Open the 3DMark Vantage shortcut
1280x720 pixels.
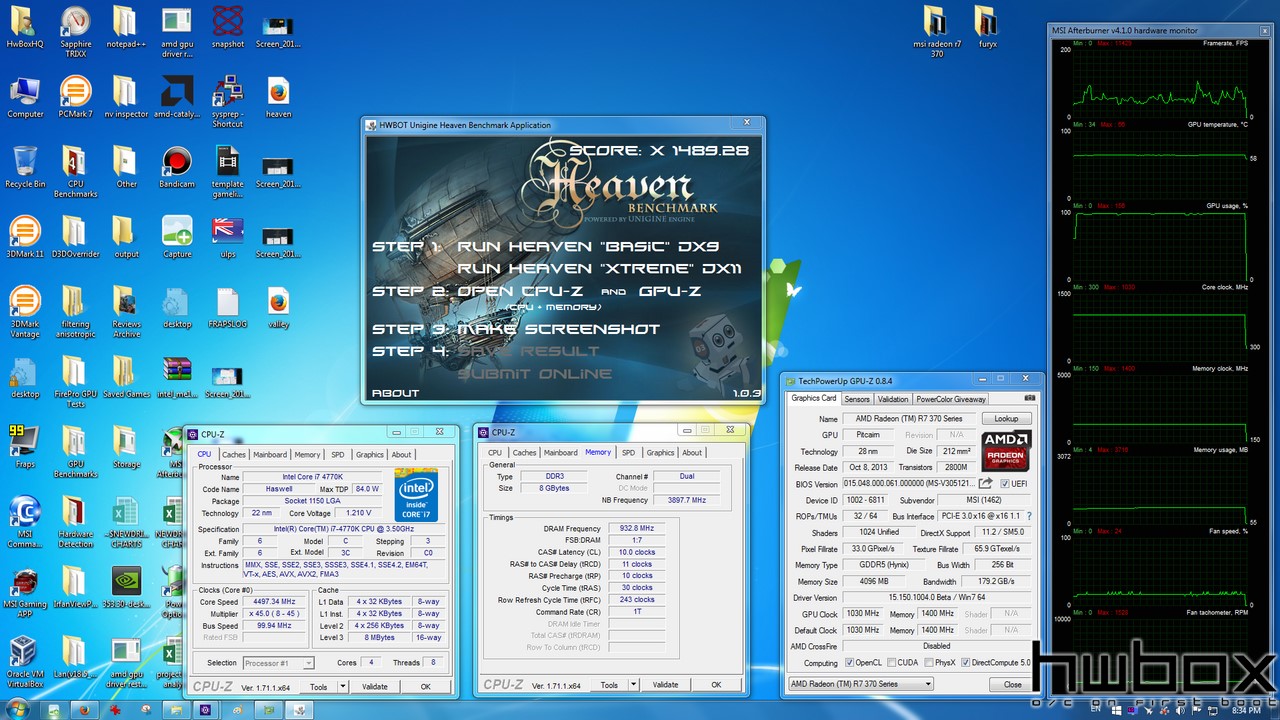[x=25, y=312]
